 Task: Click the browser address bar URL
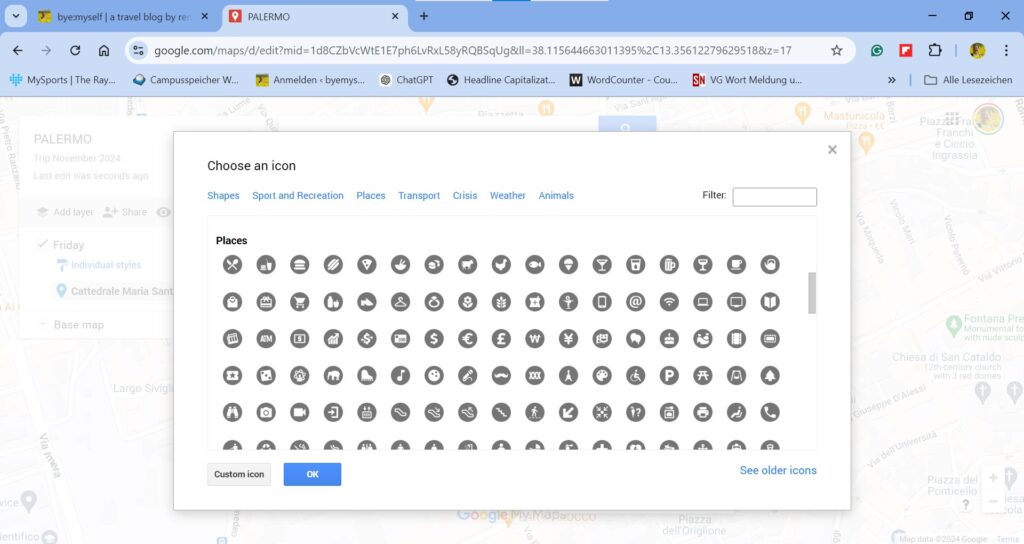472,50
